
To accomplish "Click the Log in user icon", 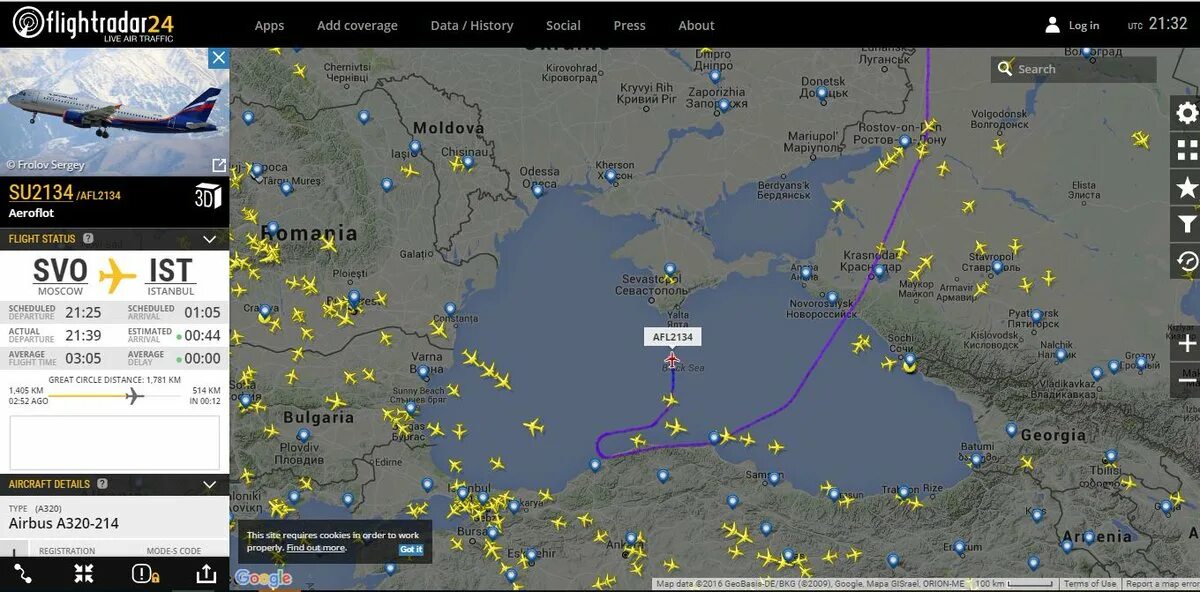I will [1052, 25].
